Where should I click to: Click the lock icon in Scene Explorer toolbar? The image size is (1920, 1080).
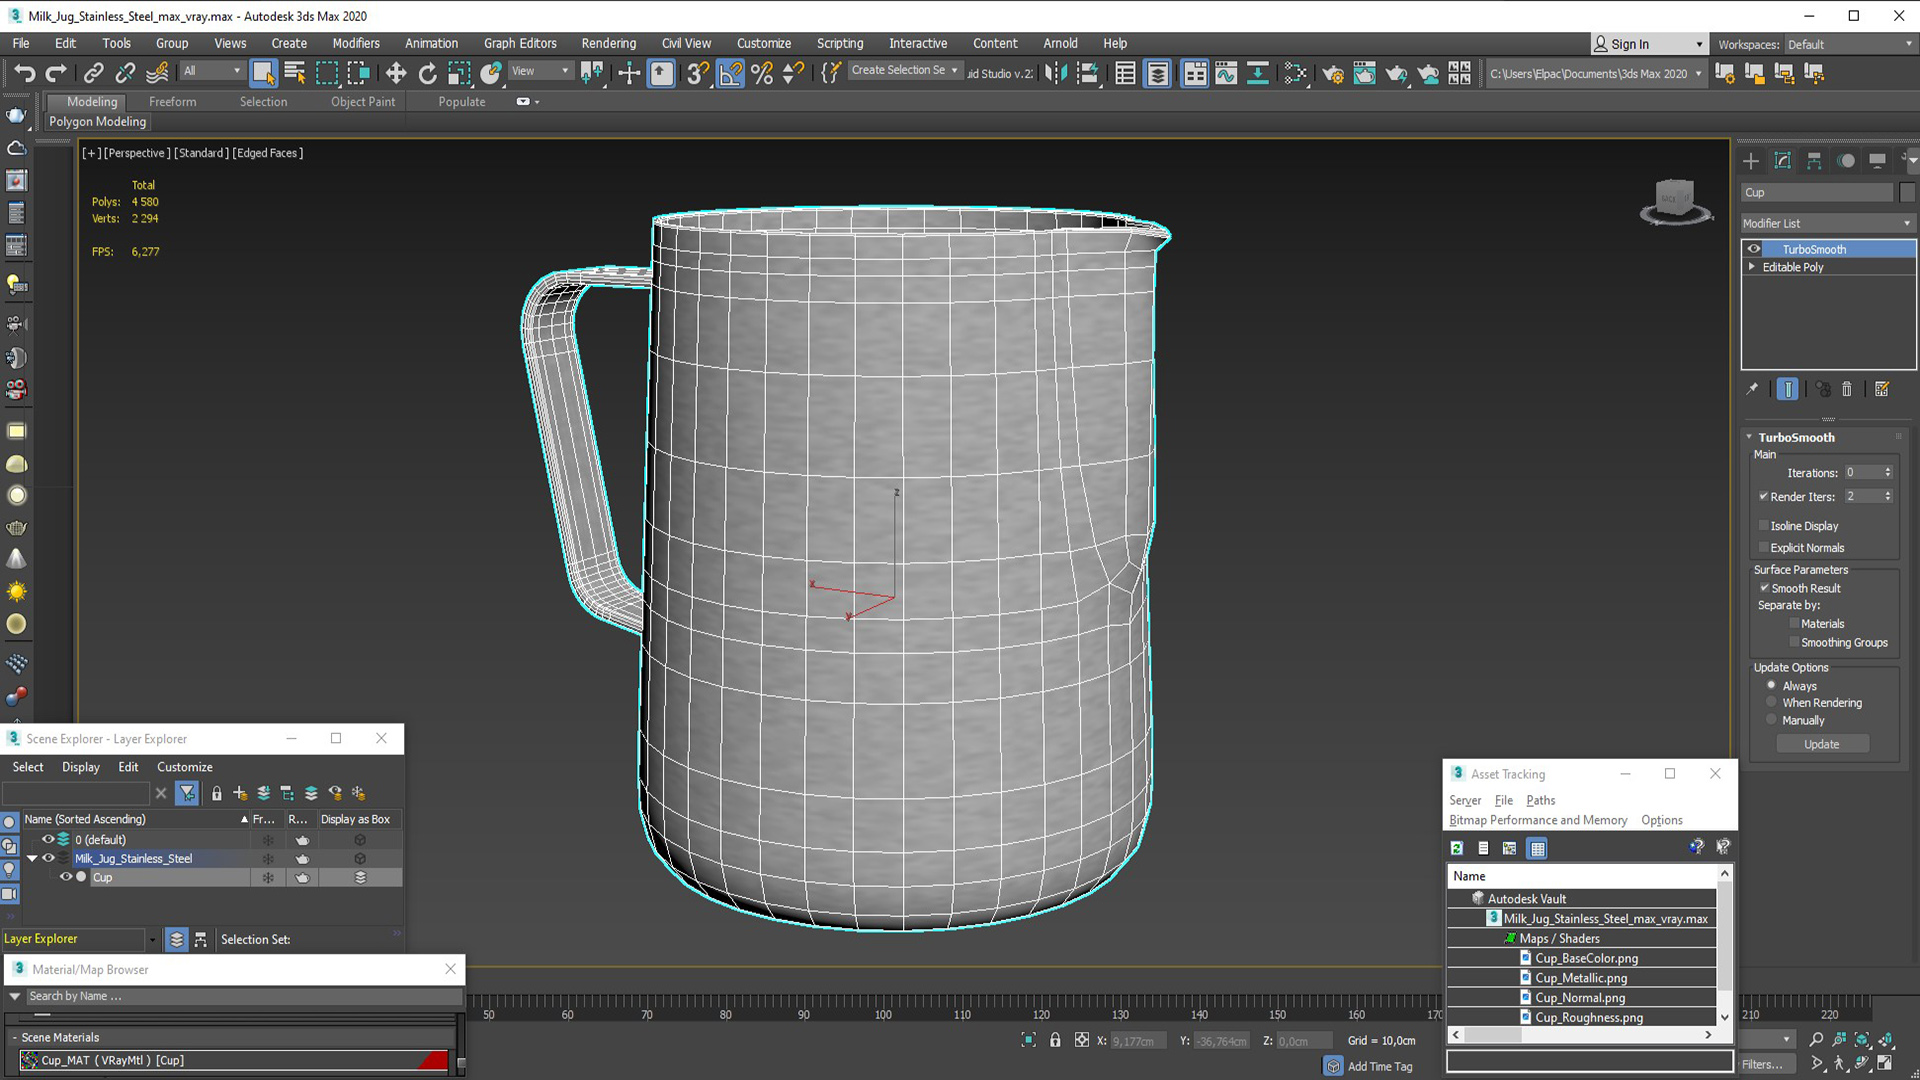[x=216, y=793]
